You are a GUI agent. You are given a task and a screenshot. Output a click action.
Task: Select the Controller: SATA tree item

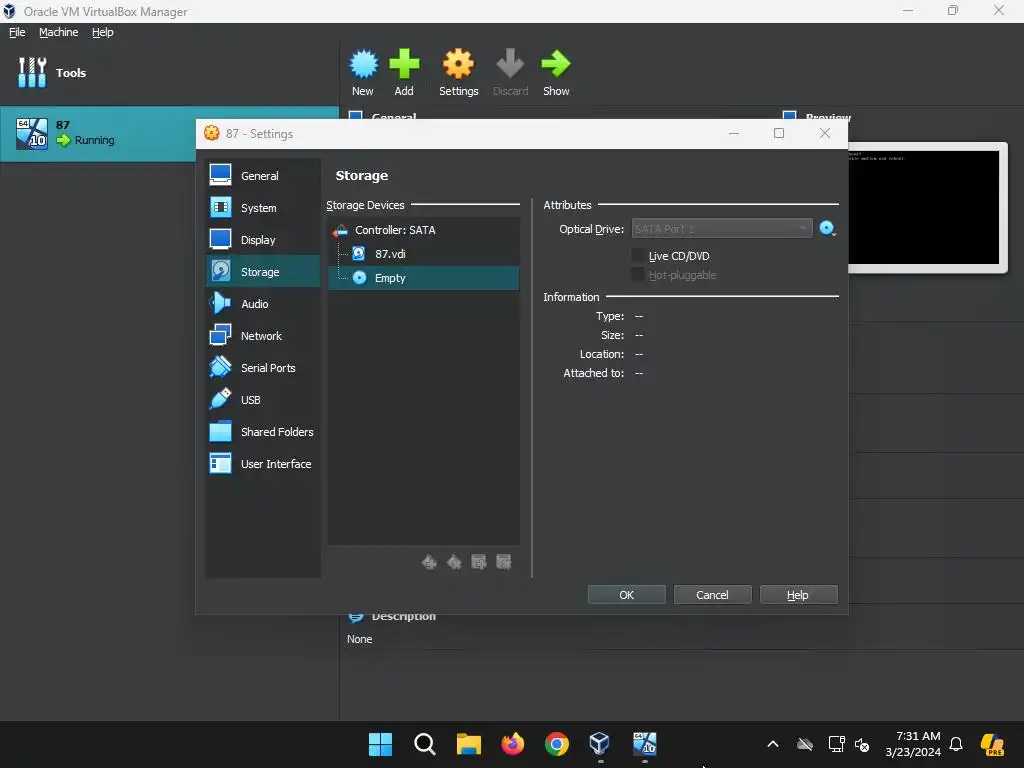point(424,230)
